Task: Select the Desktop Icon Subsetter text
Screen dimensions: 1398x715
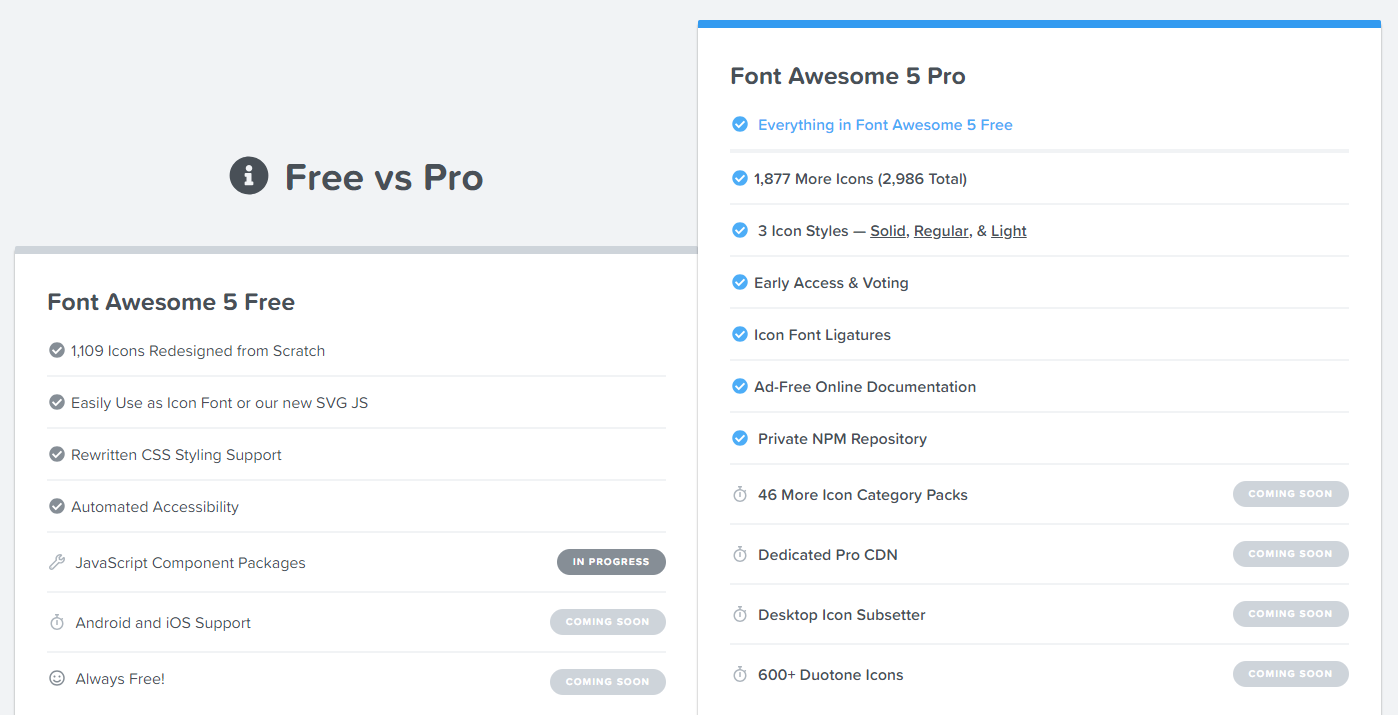Action: (x=842, y=615)
